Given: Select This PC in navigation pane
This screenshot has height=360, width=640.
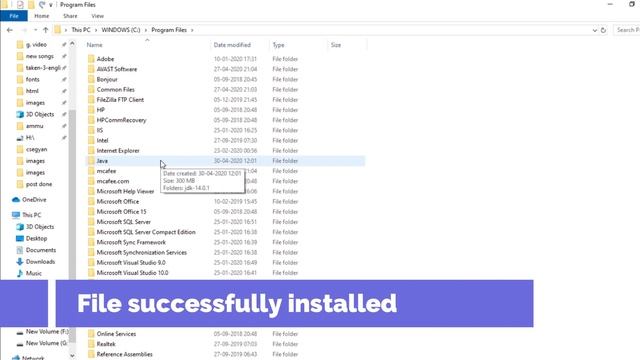Looking at the screenshot, I should pyautogui.click(x=31, y=215).
